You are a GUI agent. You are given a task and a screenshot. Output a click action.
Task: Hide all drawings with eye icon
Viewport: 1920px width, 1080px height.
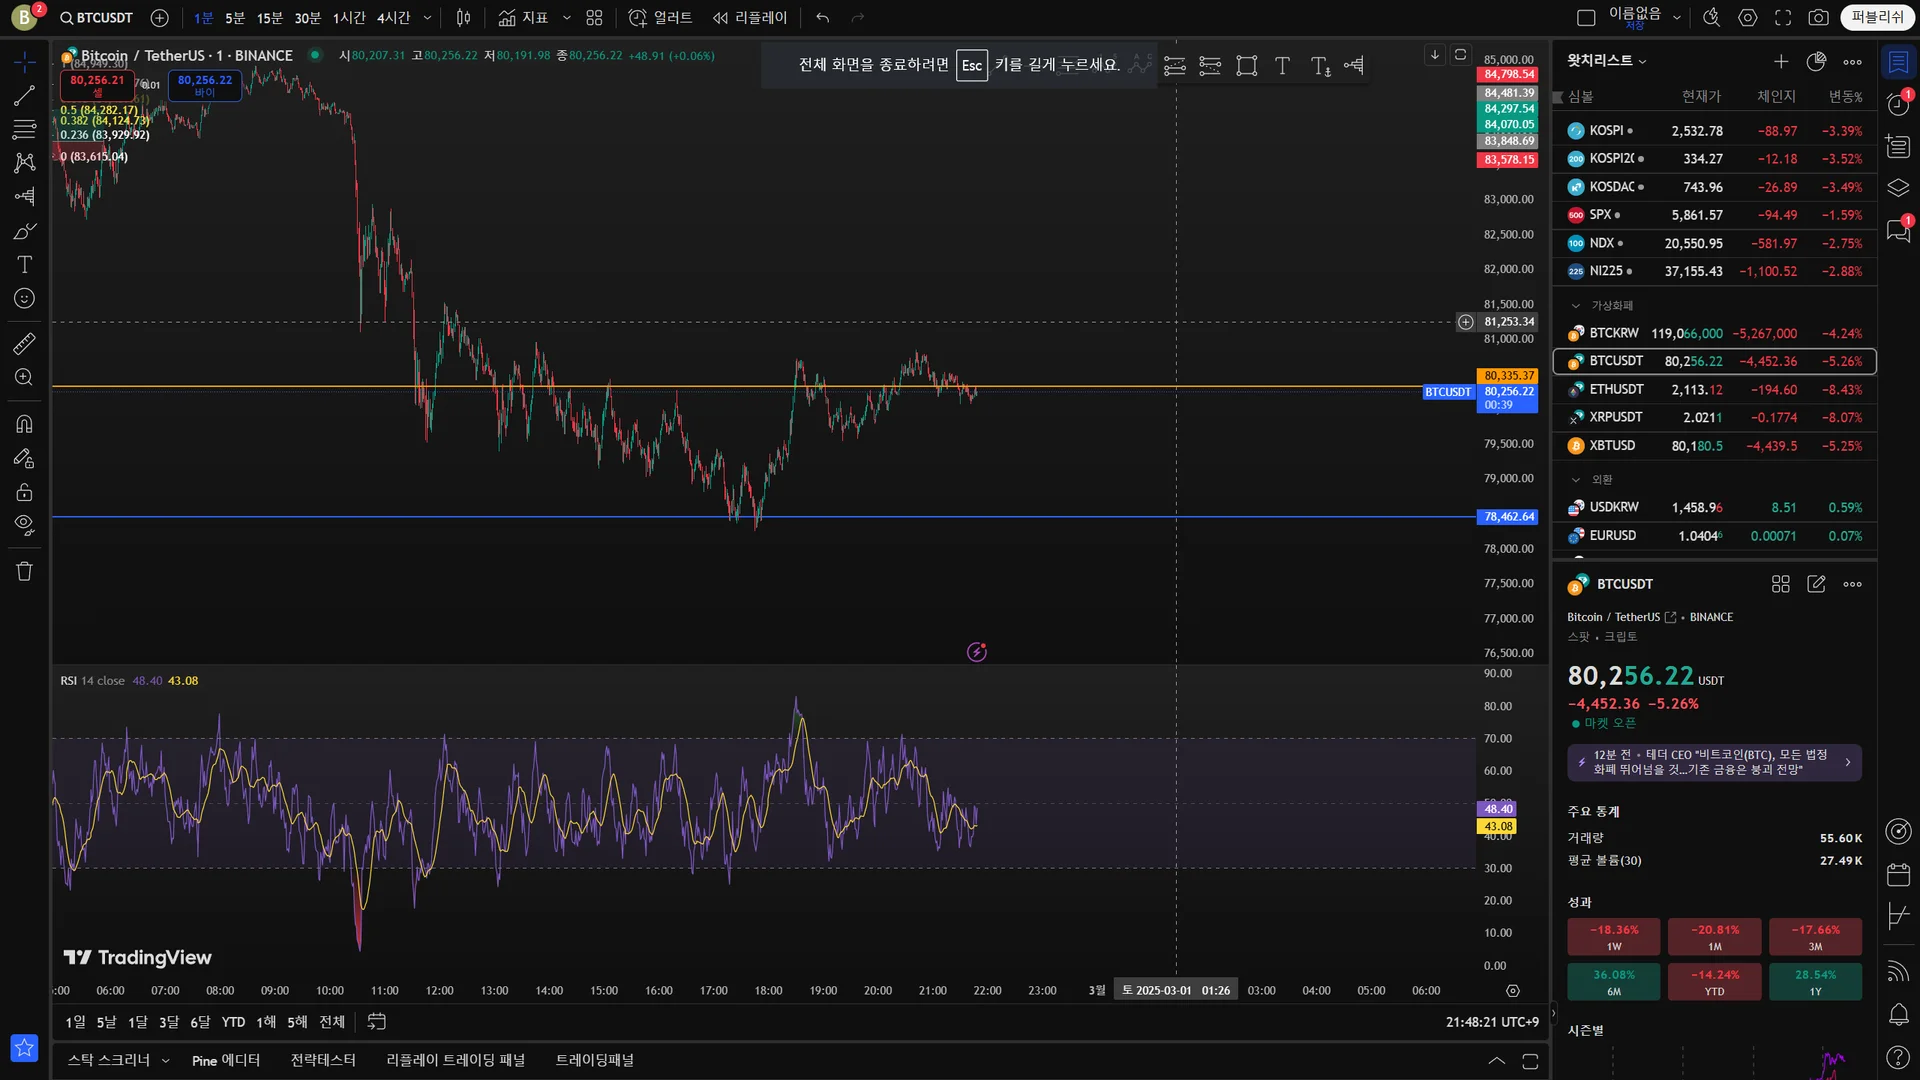coord(24,525)
